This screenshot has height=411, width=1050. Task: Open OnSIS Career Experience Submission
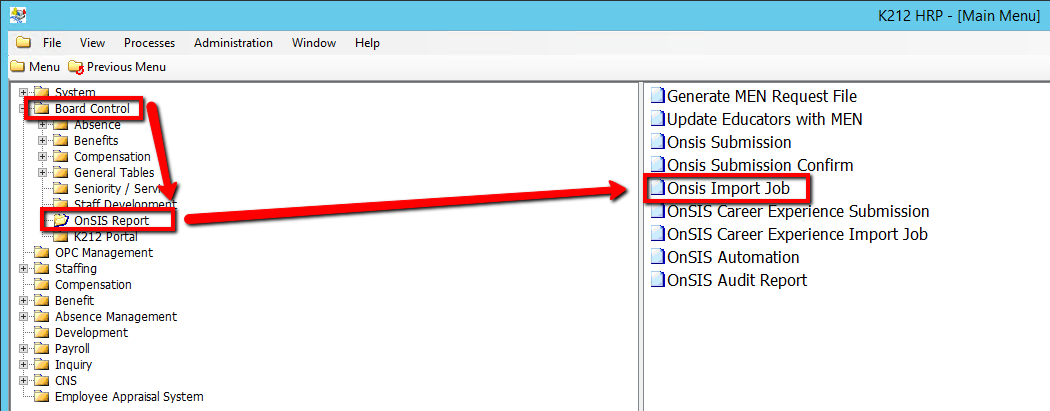pos(797,212)
